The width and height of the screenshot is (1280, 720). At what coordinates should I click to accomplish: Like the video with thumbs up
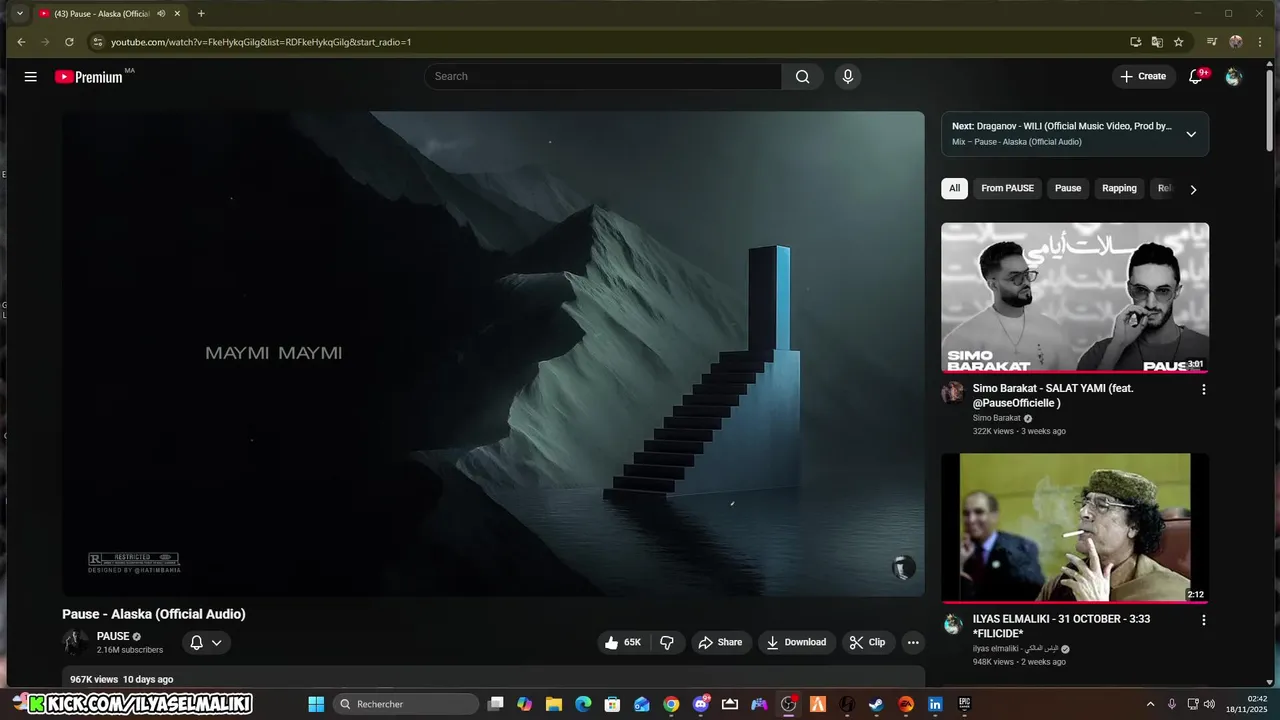click(622, 642)
